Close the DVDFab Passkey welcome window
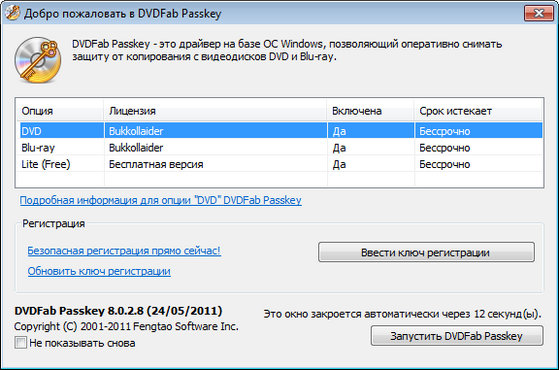The width and height of the screenshot is (559, 370). click(539, 13)
